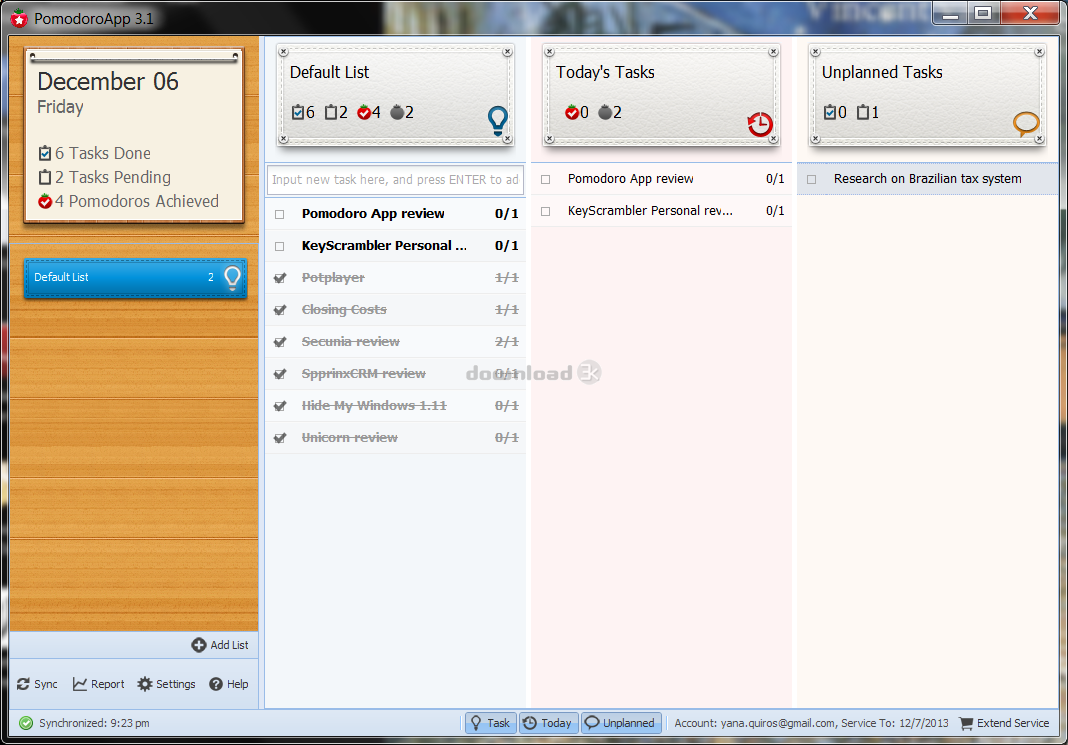The width and height of the screenshot is (1068, 745).
Task: Click the green synchronized check icon in status bar
Action: (x=26, y=723)
